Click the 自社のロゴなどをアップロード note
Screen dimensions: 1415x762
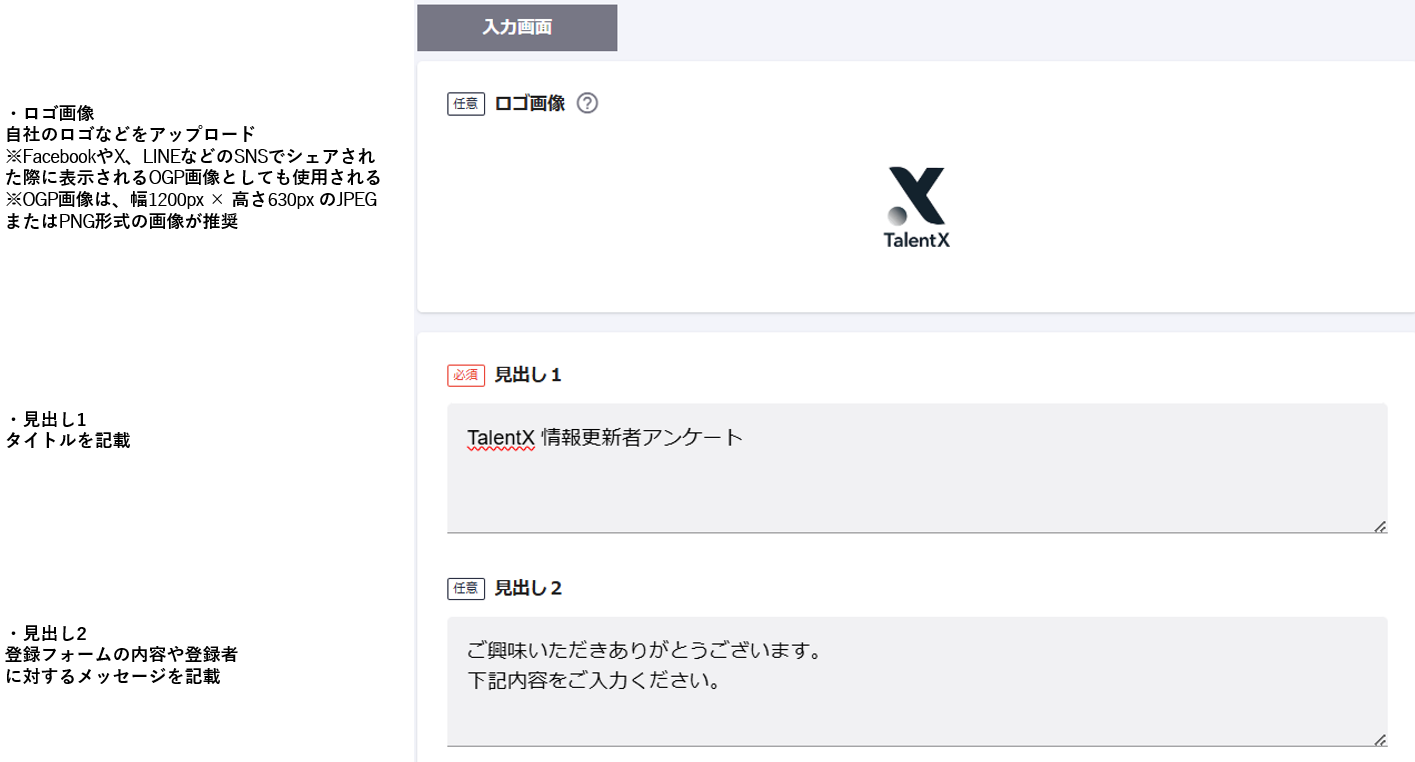tap(130, 134)
